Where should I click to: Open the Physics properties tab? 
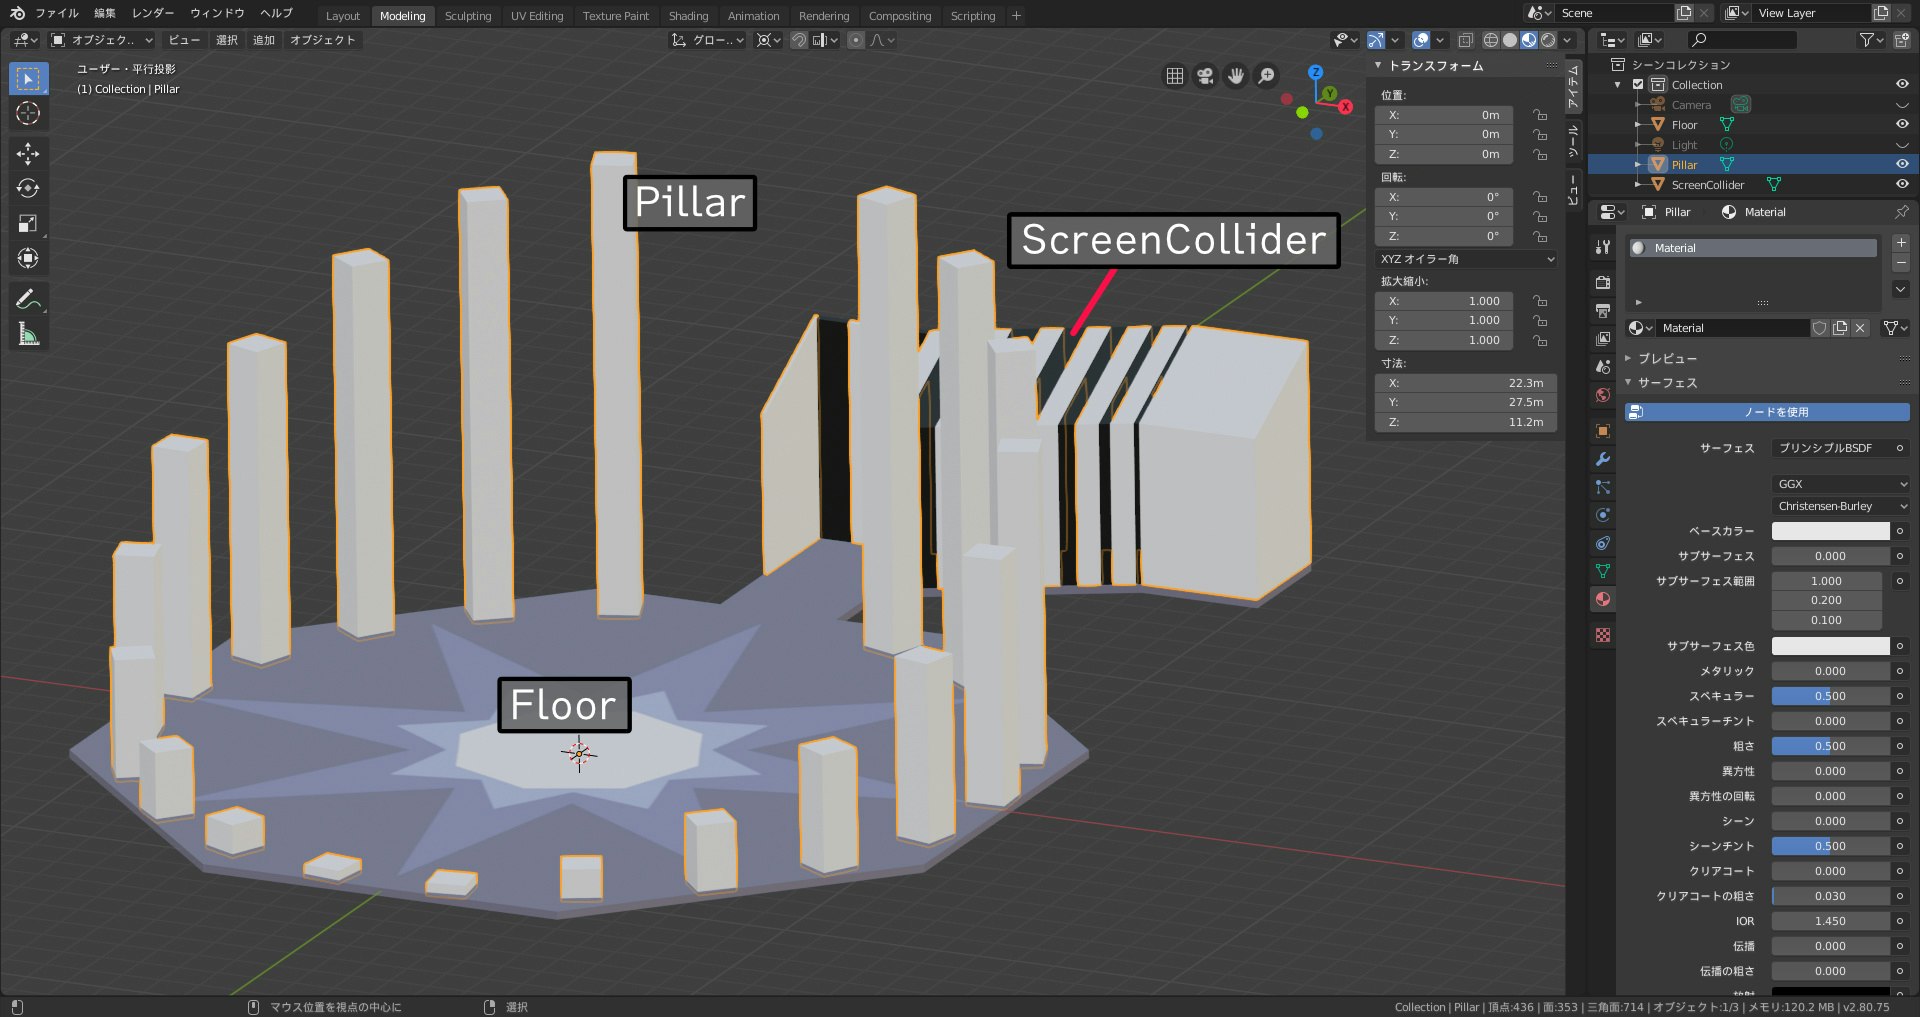1602,515
